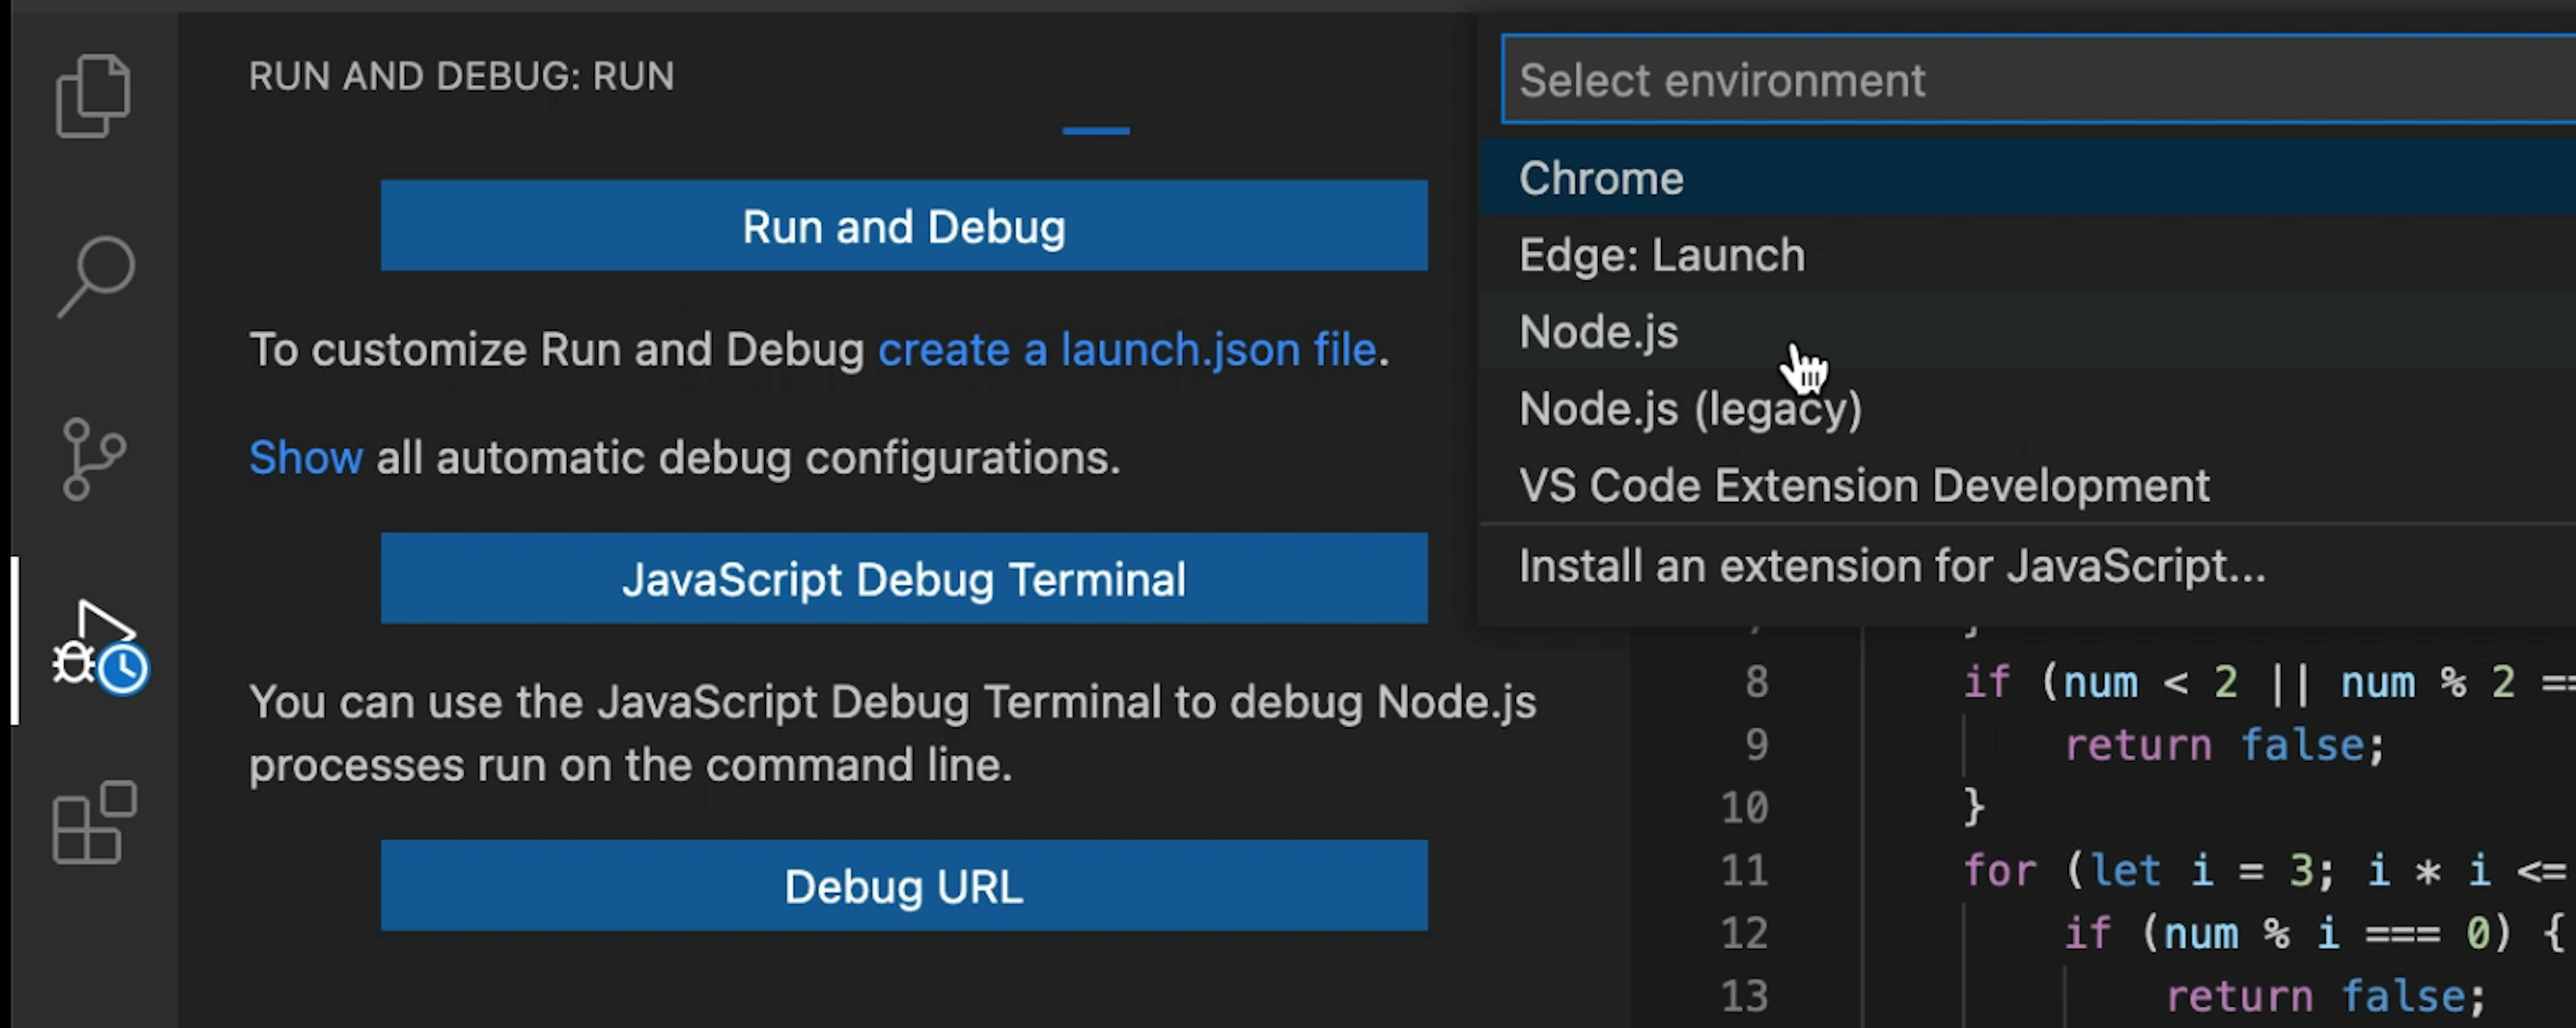Choose Chrome from the environment list
The image size is (2576, 1028).
[2028, 178]
